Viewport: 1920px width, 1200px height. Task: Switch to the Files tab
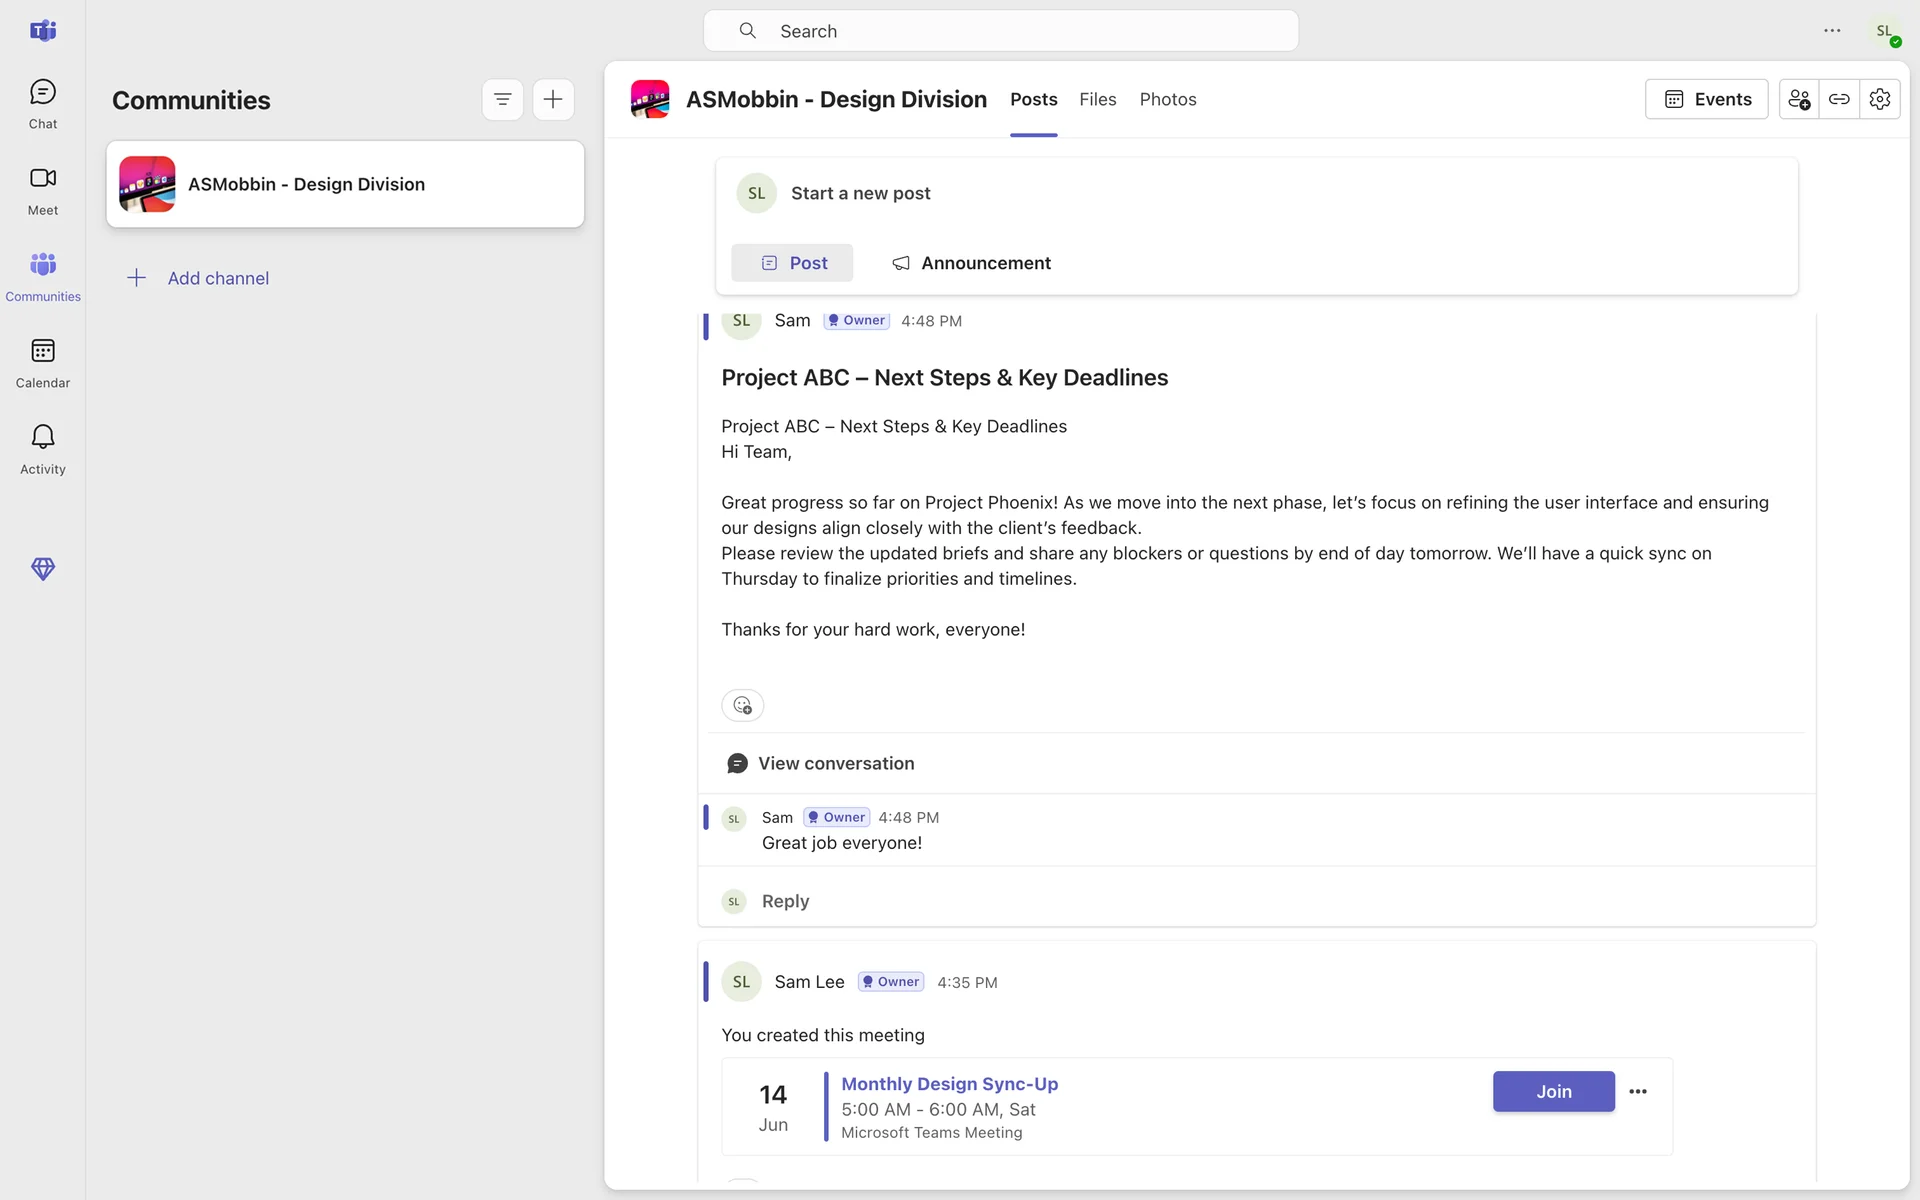(x=1097, y=99)
